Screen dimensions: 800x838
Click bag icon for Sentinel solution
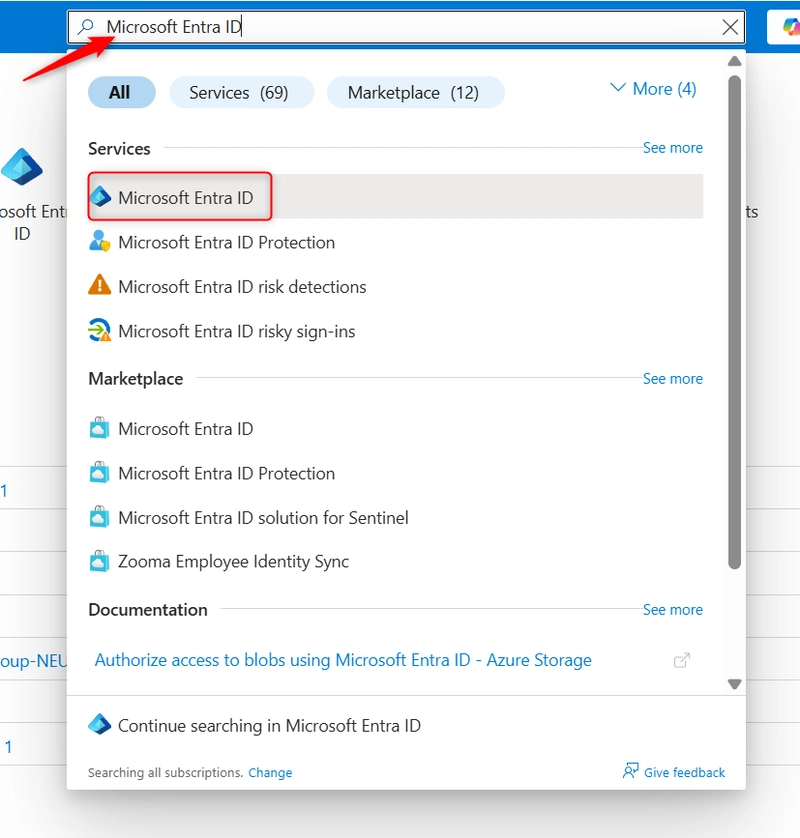99,516
